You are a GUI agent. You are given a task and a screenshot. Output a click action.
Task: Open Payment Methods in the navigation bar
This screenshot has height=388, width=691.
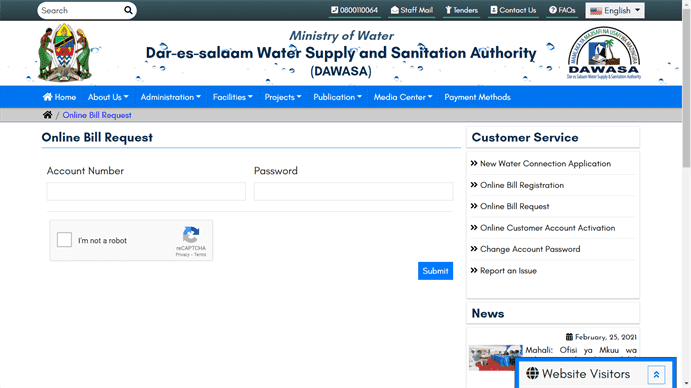[x=477, y=97]
